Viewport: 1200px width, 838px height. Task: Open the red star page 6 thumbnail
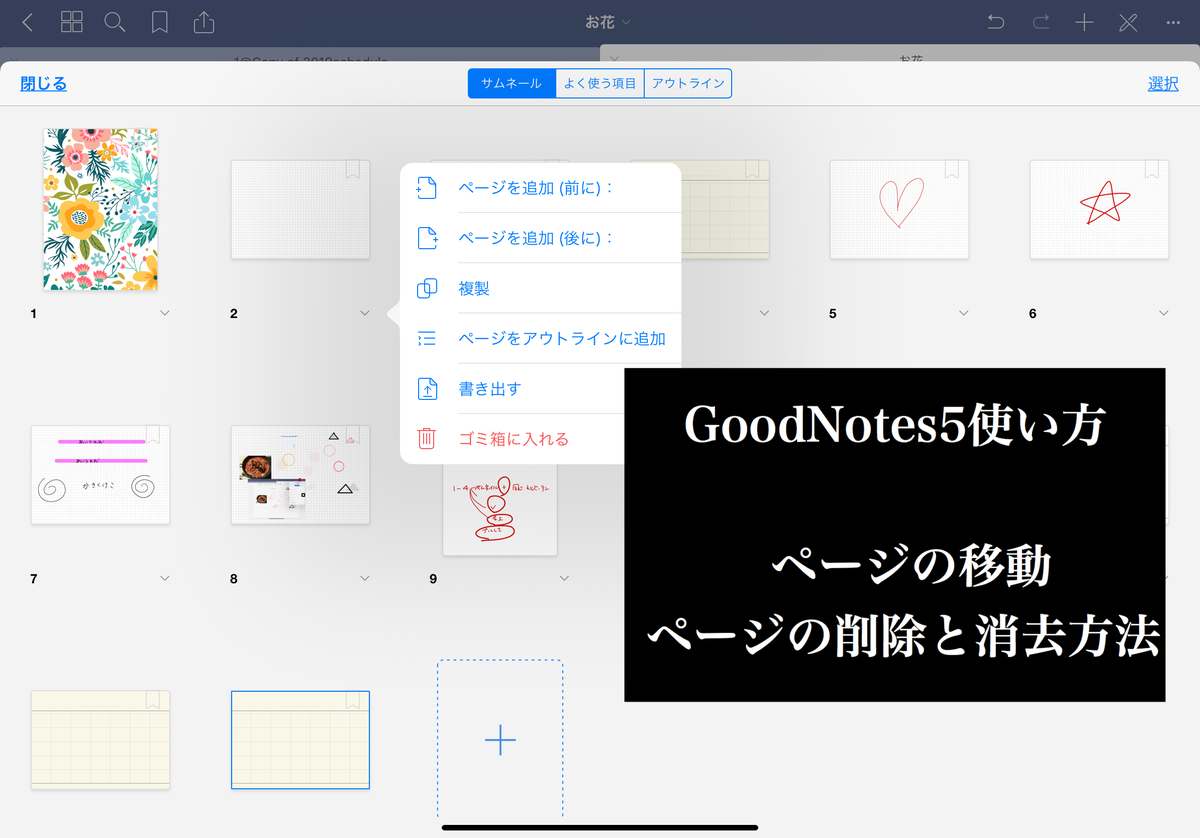1099,209
